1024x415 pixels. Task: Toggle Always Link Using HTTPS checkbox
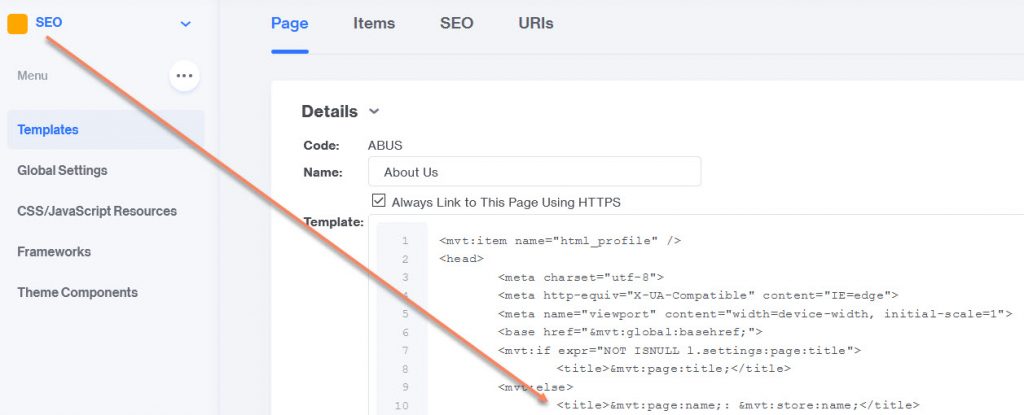pyautogui.click(x=378, y=201)
